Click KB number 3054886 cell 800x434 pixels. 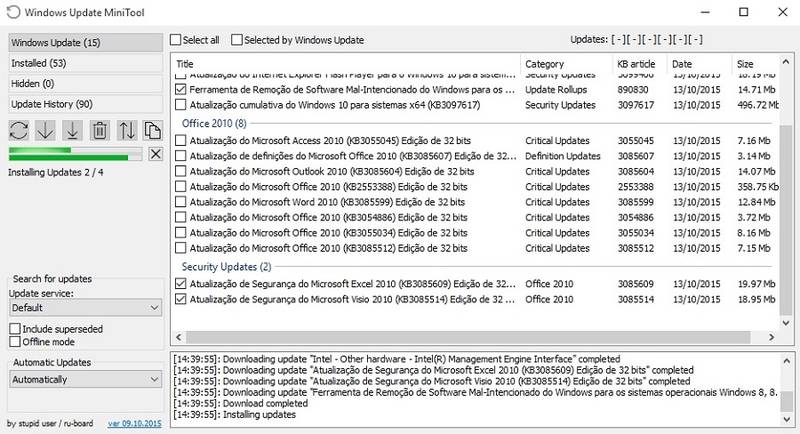click(636, 218)
